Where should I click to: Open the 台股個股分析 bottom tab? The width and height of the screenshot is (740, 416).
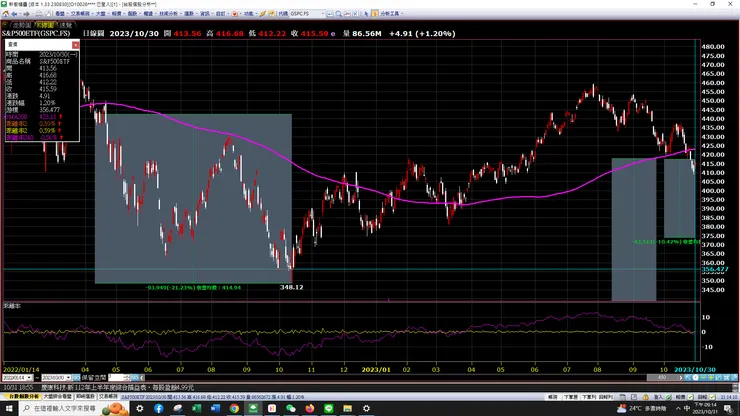tap(22, 397)
